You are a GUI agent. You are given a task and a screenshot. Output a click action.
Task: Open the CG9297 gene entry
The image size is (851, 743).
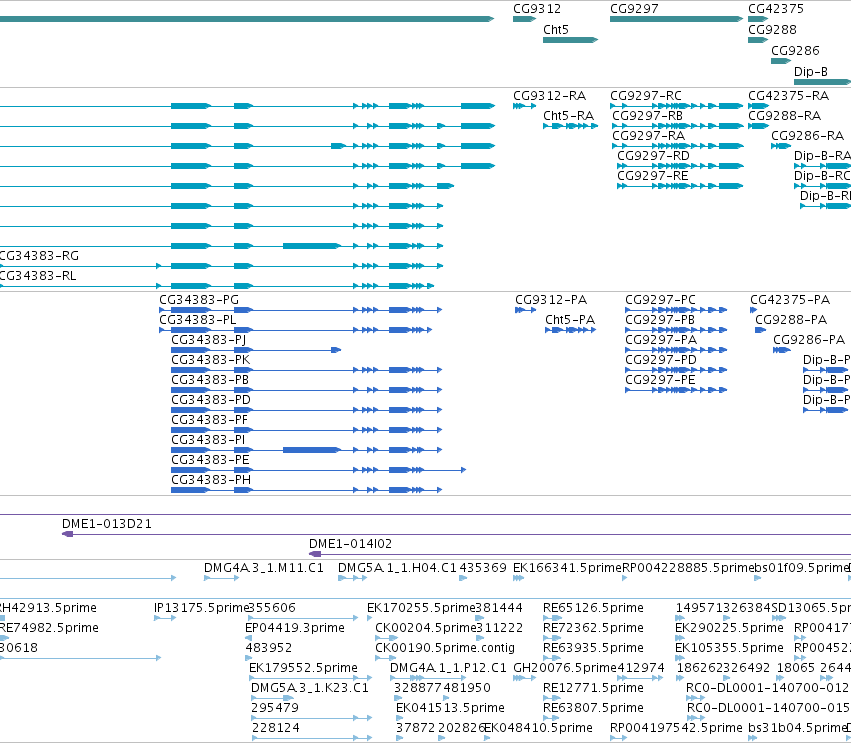(x=676, y=19)
